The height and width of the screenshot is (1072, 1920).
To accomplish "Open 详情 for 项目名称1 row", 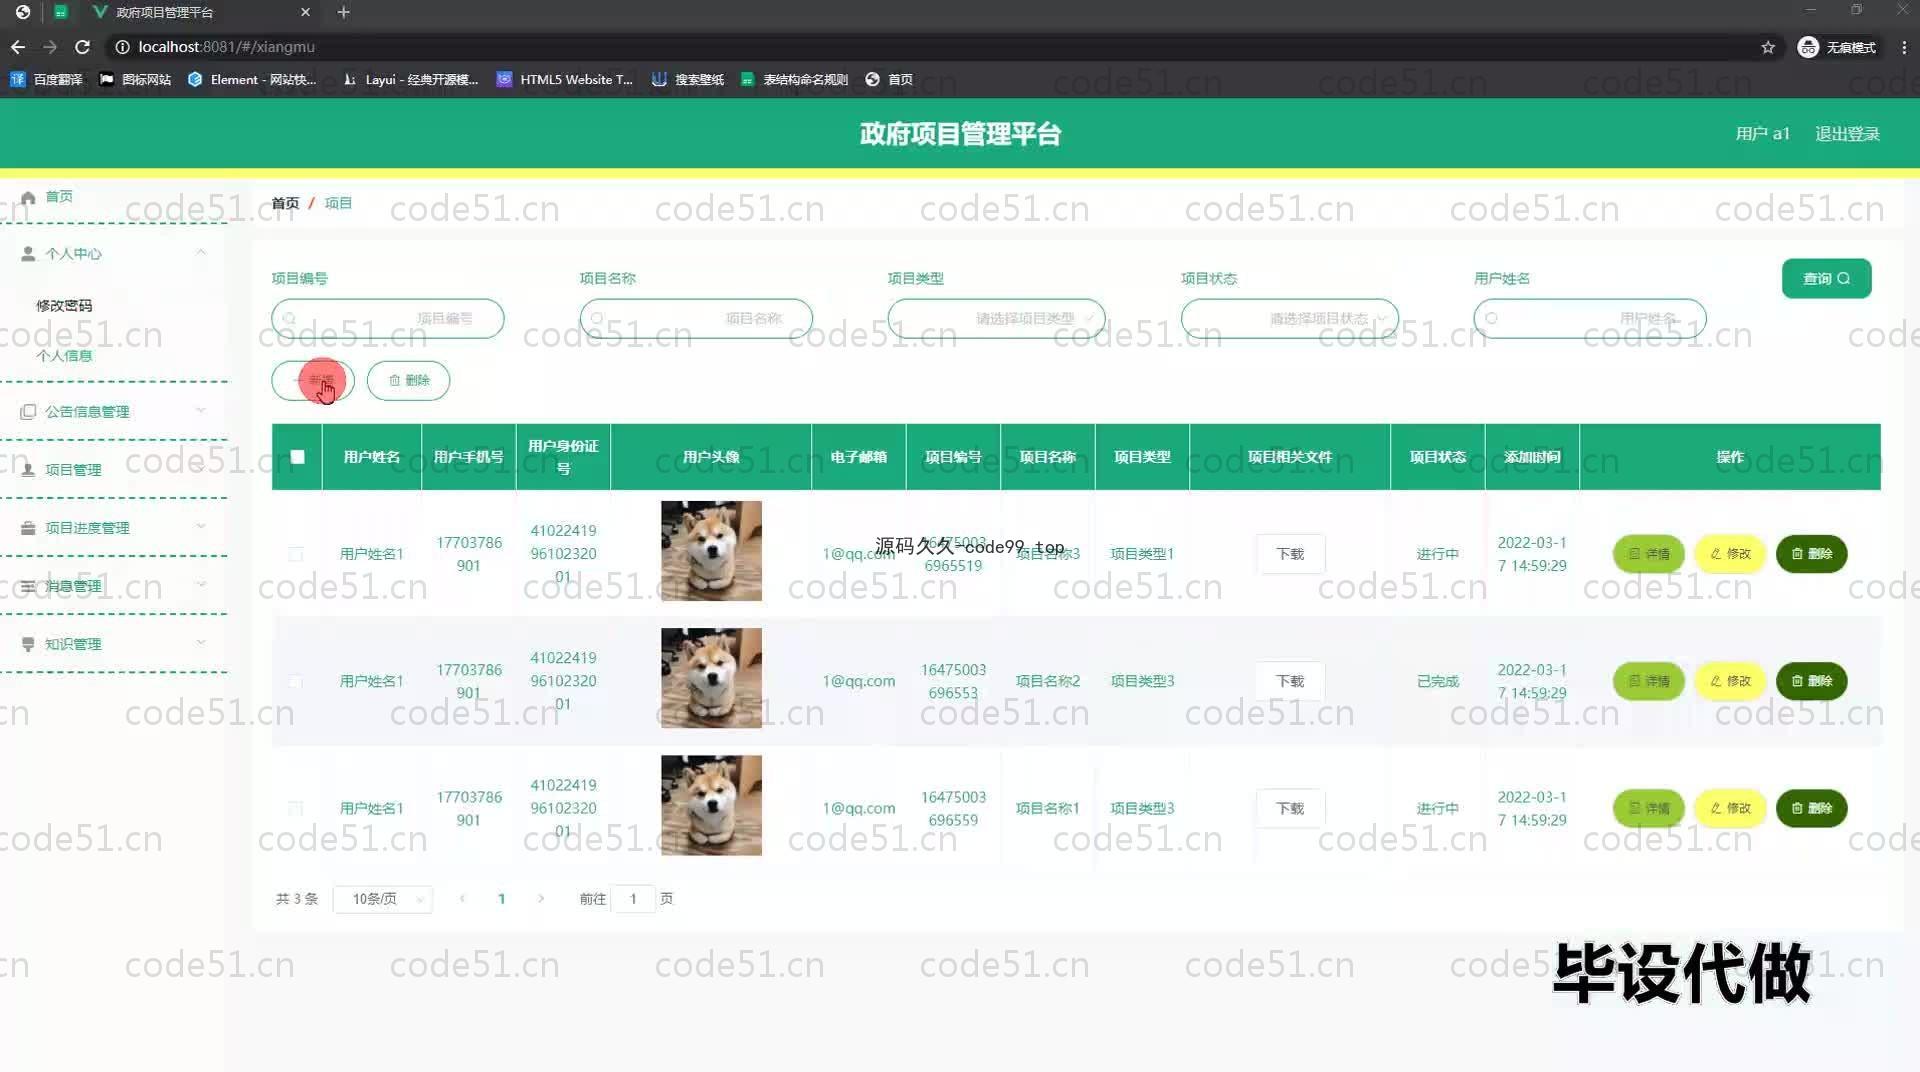I will pyautogui.click(x=1648, y=808).
